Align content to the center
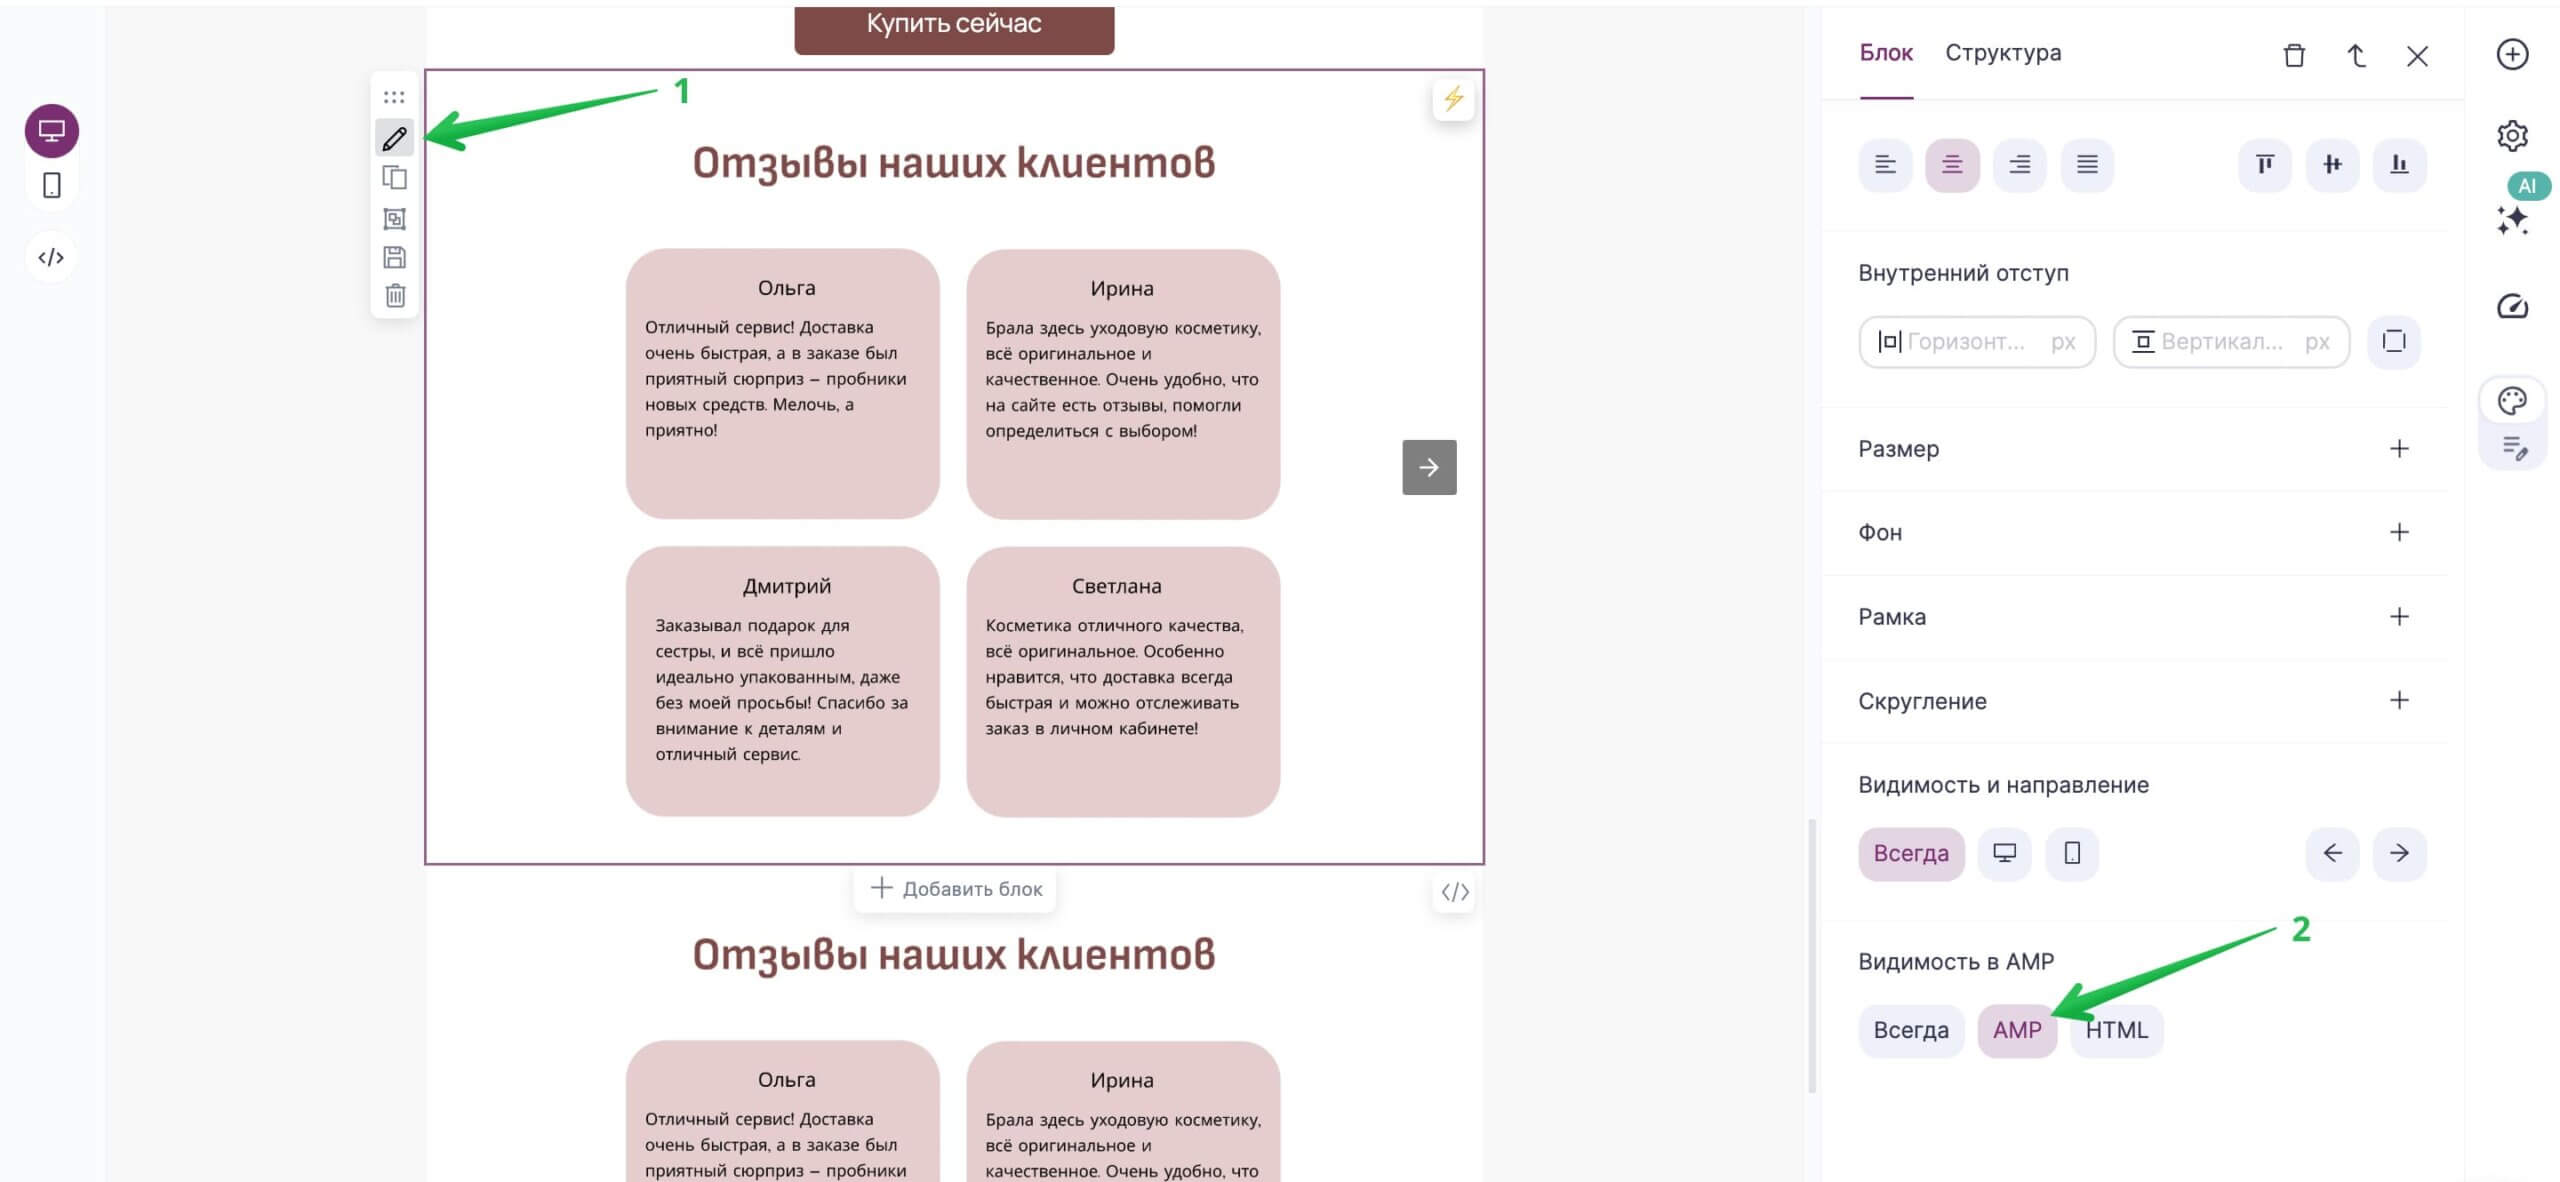 click(1952, 165)
